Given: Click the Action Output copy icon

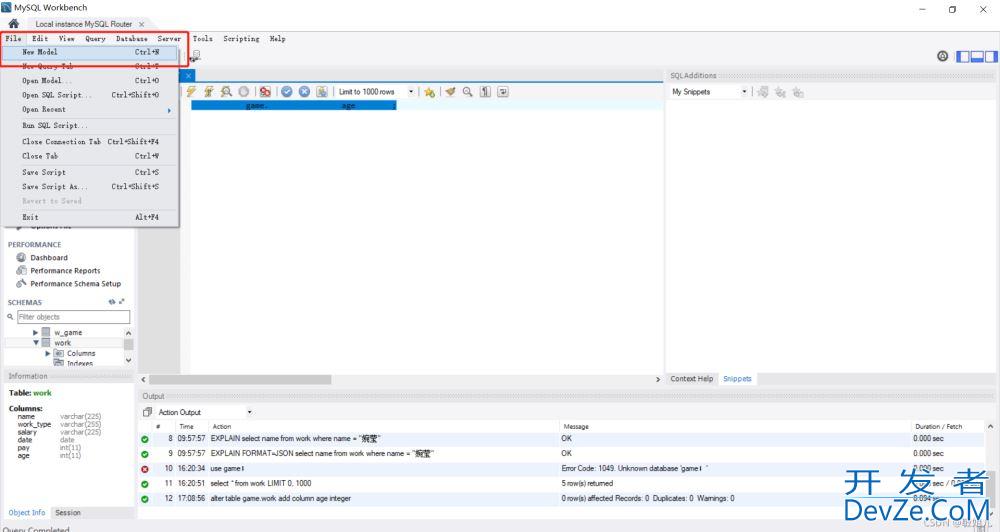Looking at the screenshot, I should point(147,412).
